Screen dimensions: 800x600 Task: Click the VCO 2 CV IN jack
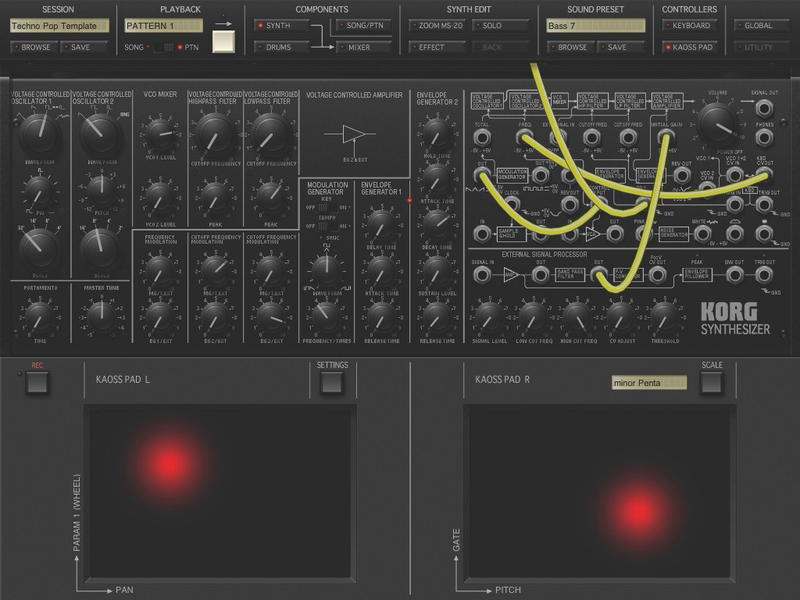click(706, 187)
